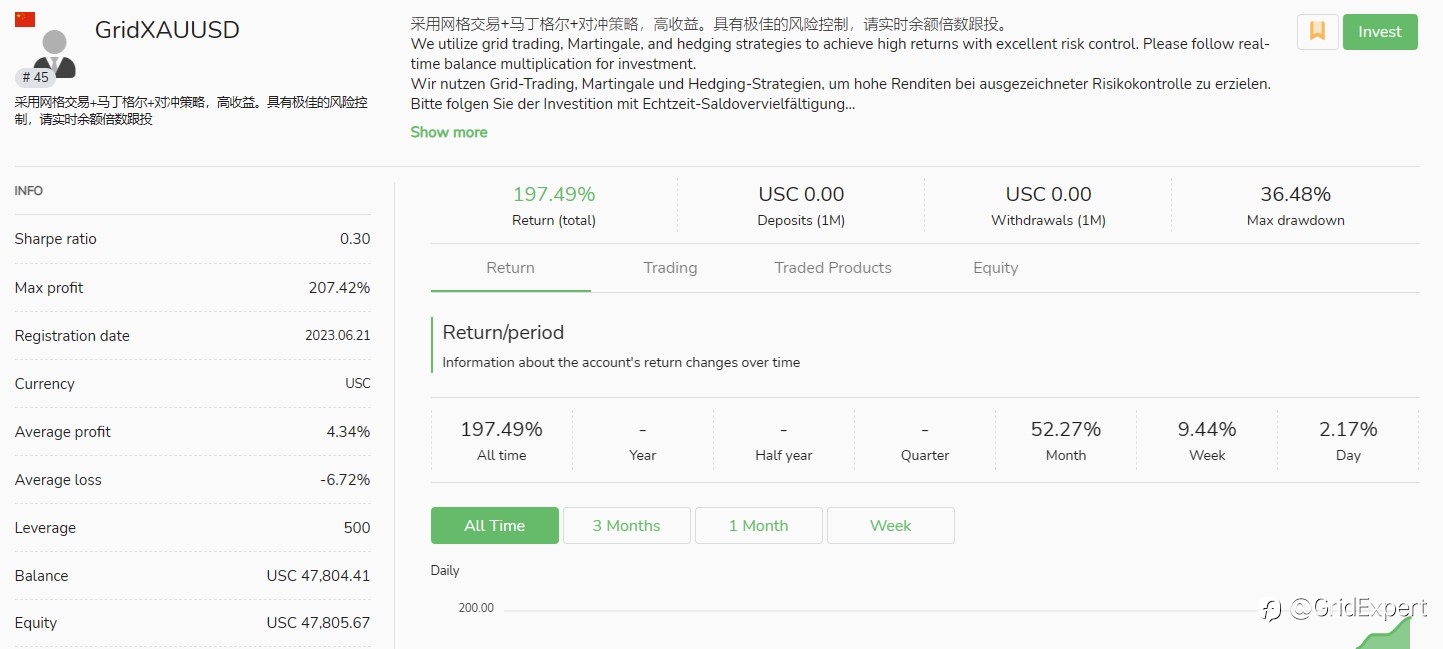Screen dimensions: 1443x649
Task: Click the Average profit 4.34% row
Action: point(192,432)
